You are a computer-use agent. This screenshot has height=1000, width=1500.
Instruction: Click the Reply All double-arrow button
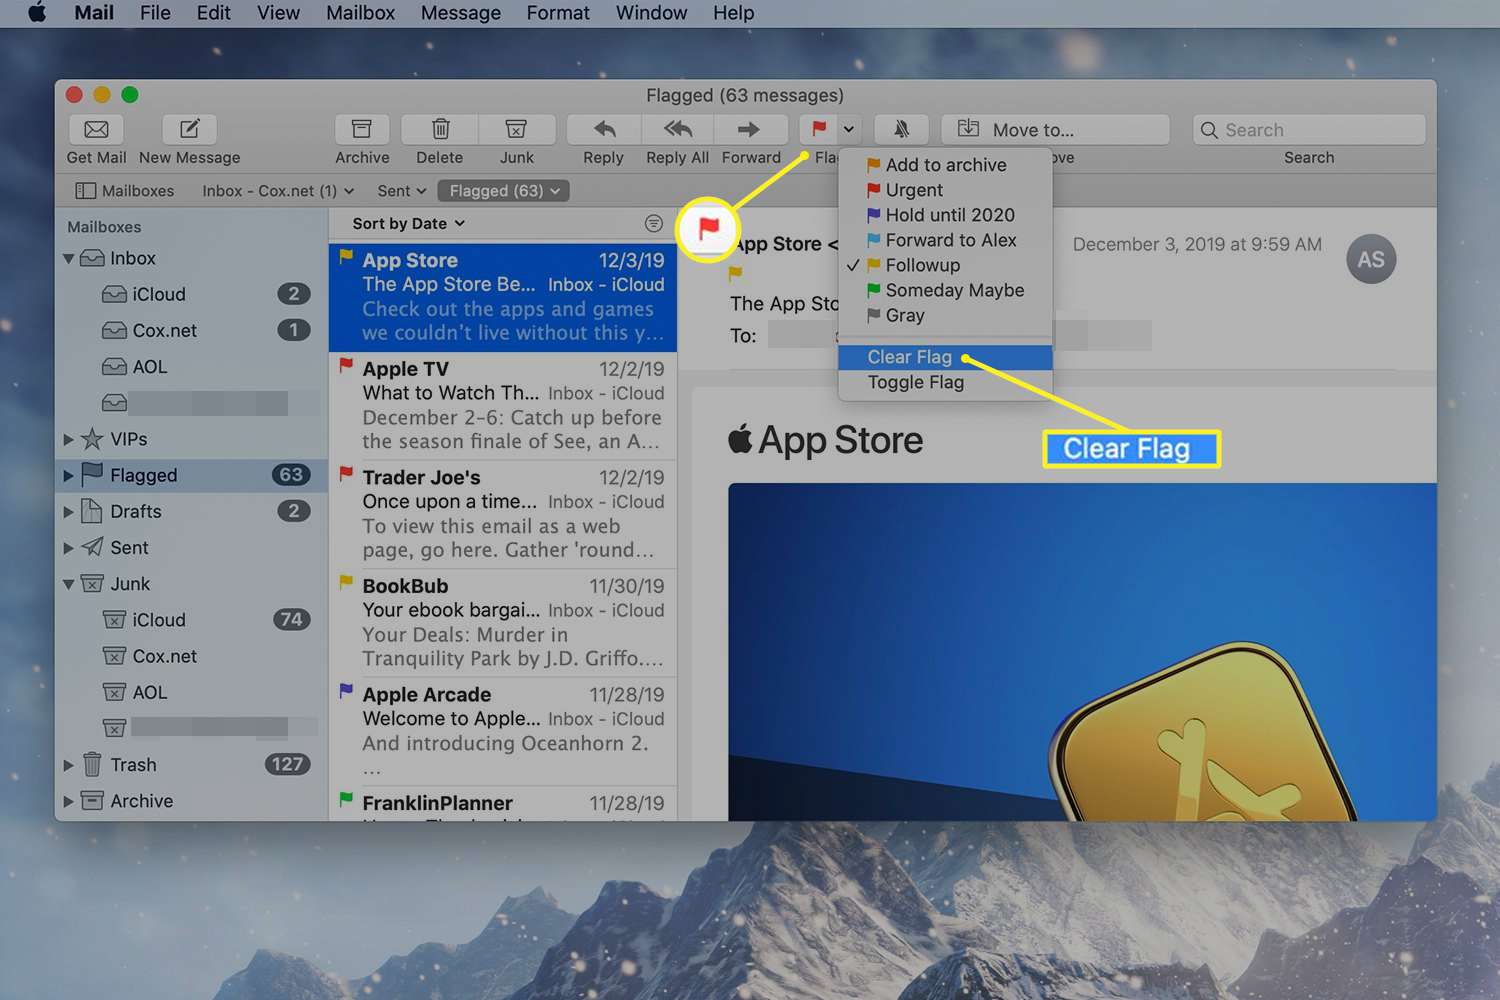[677, 129]
